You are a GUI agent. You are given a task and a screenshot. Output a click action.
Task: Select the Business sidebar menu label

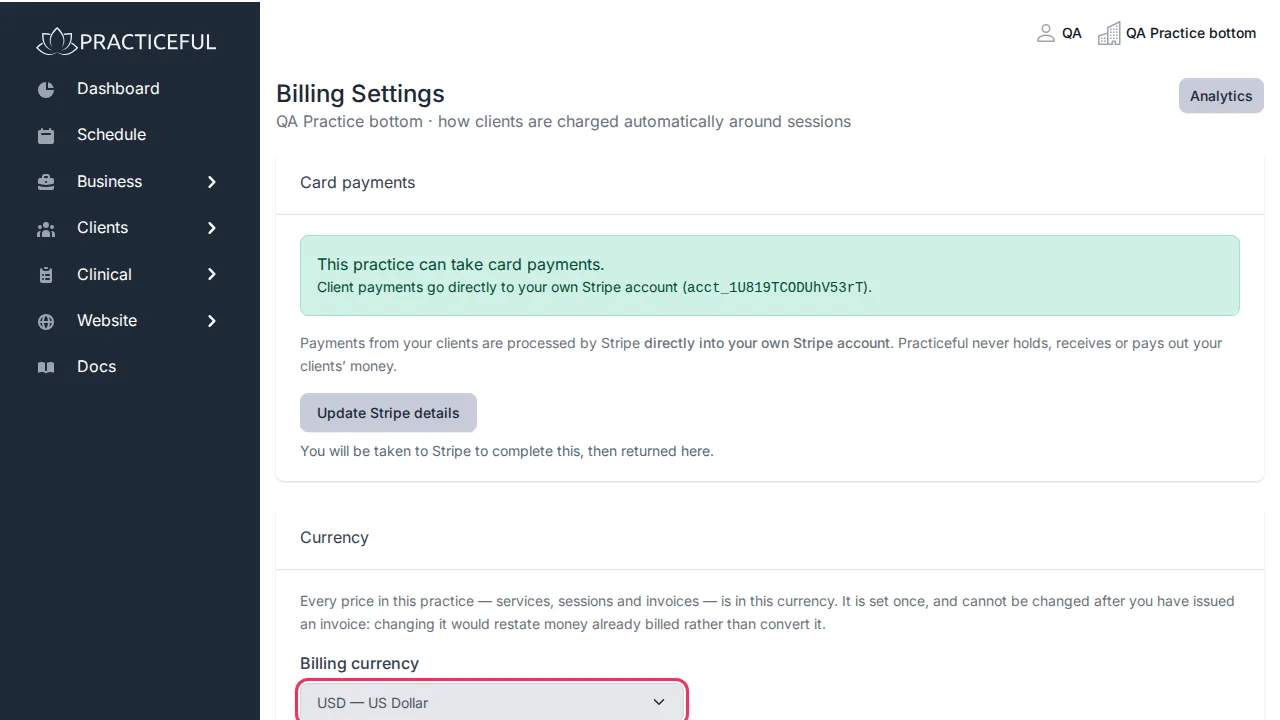[x=109, y=182]
